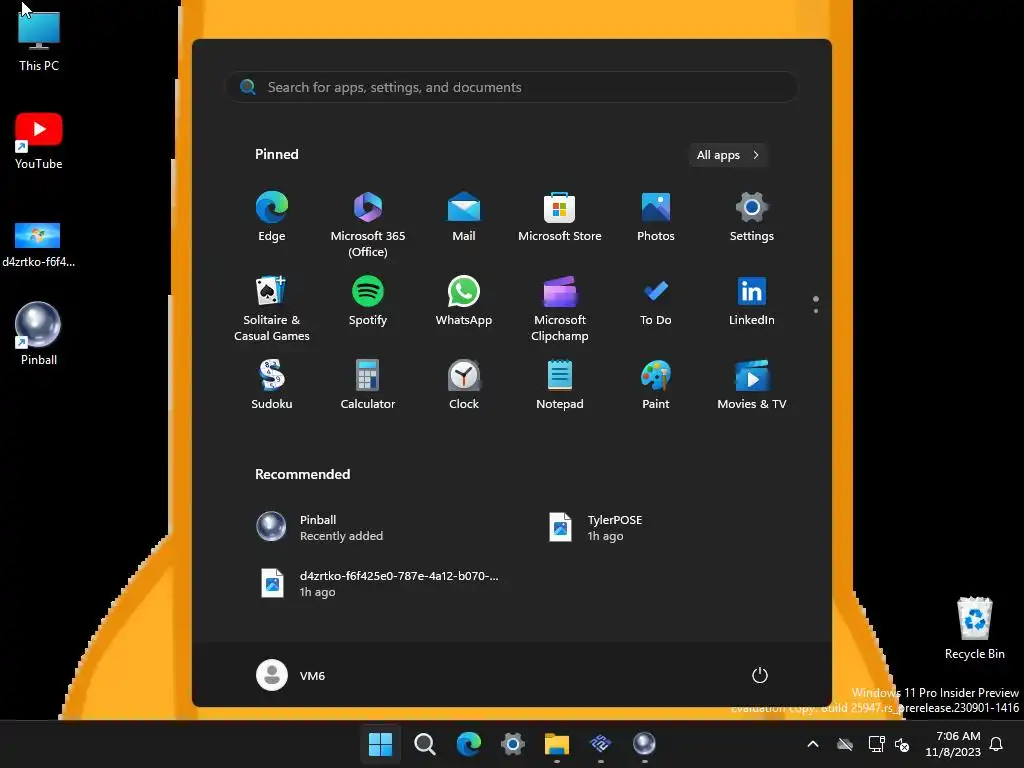Open Paint
The height and width of the screenshot is (768, 1024).
tap(656, 385)
